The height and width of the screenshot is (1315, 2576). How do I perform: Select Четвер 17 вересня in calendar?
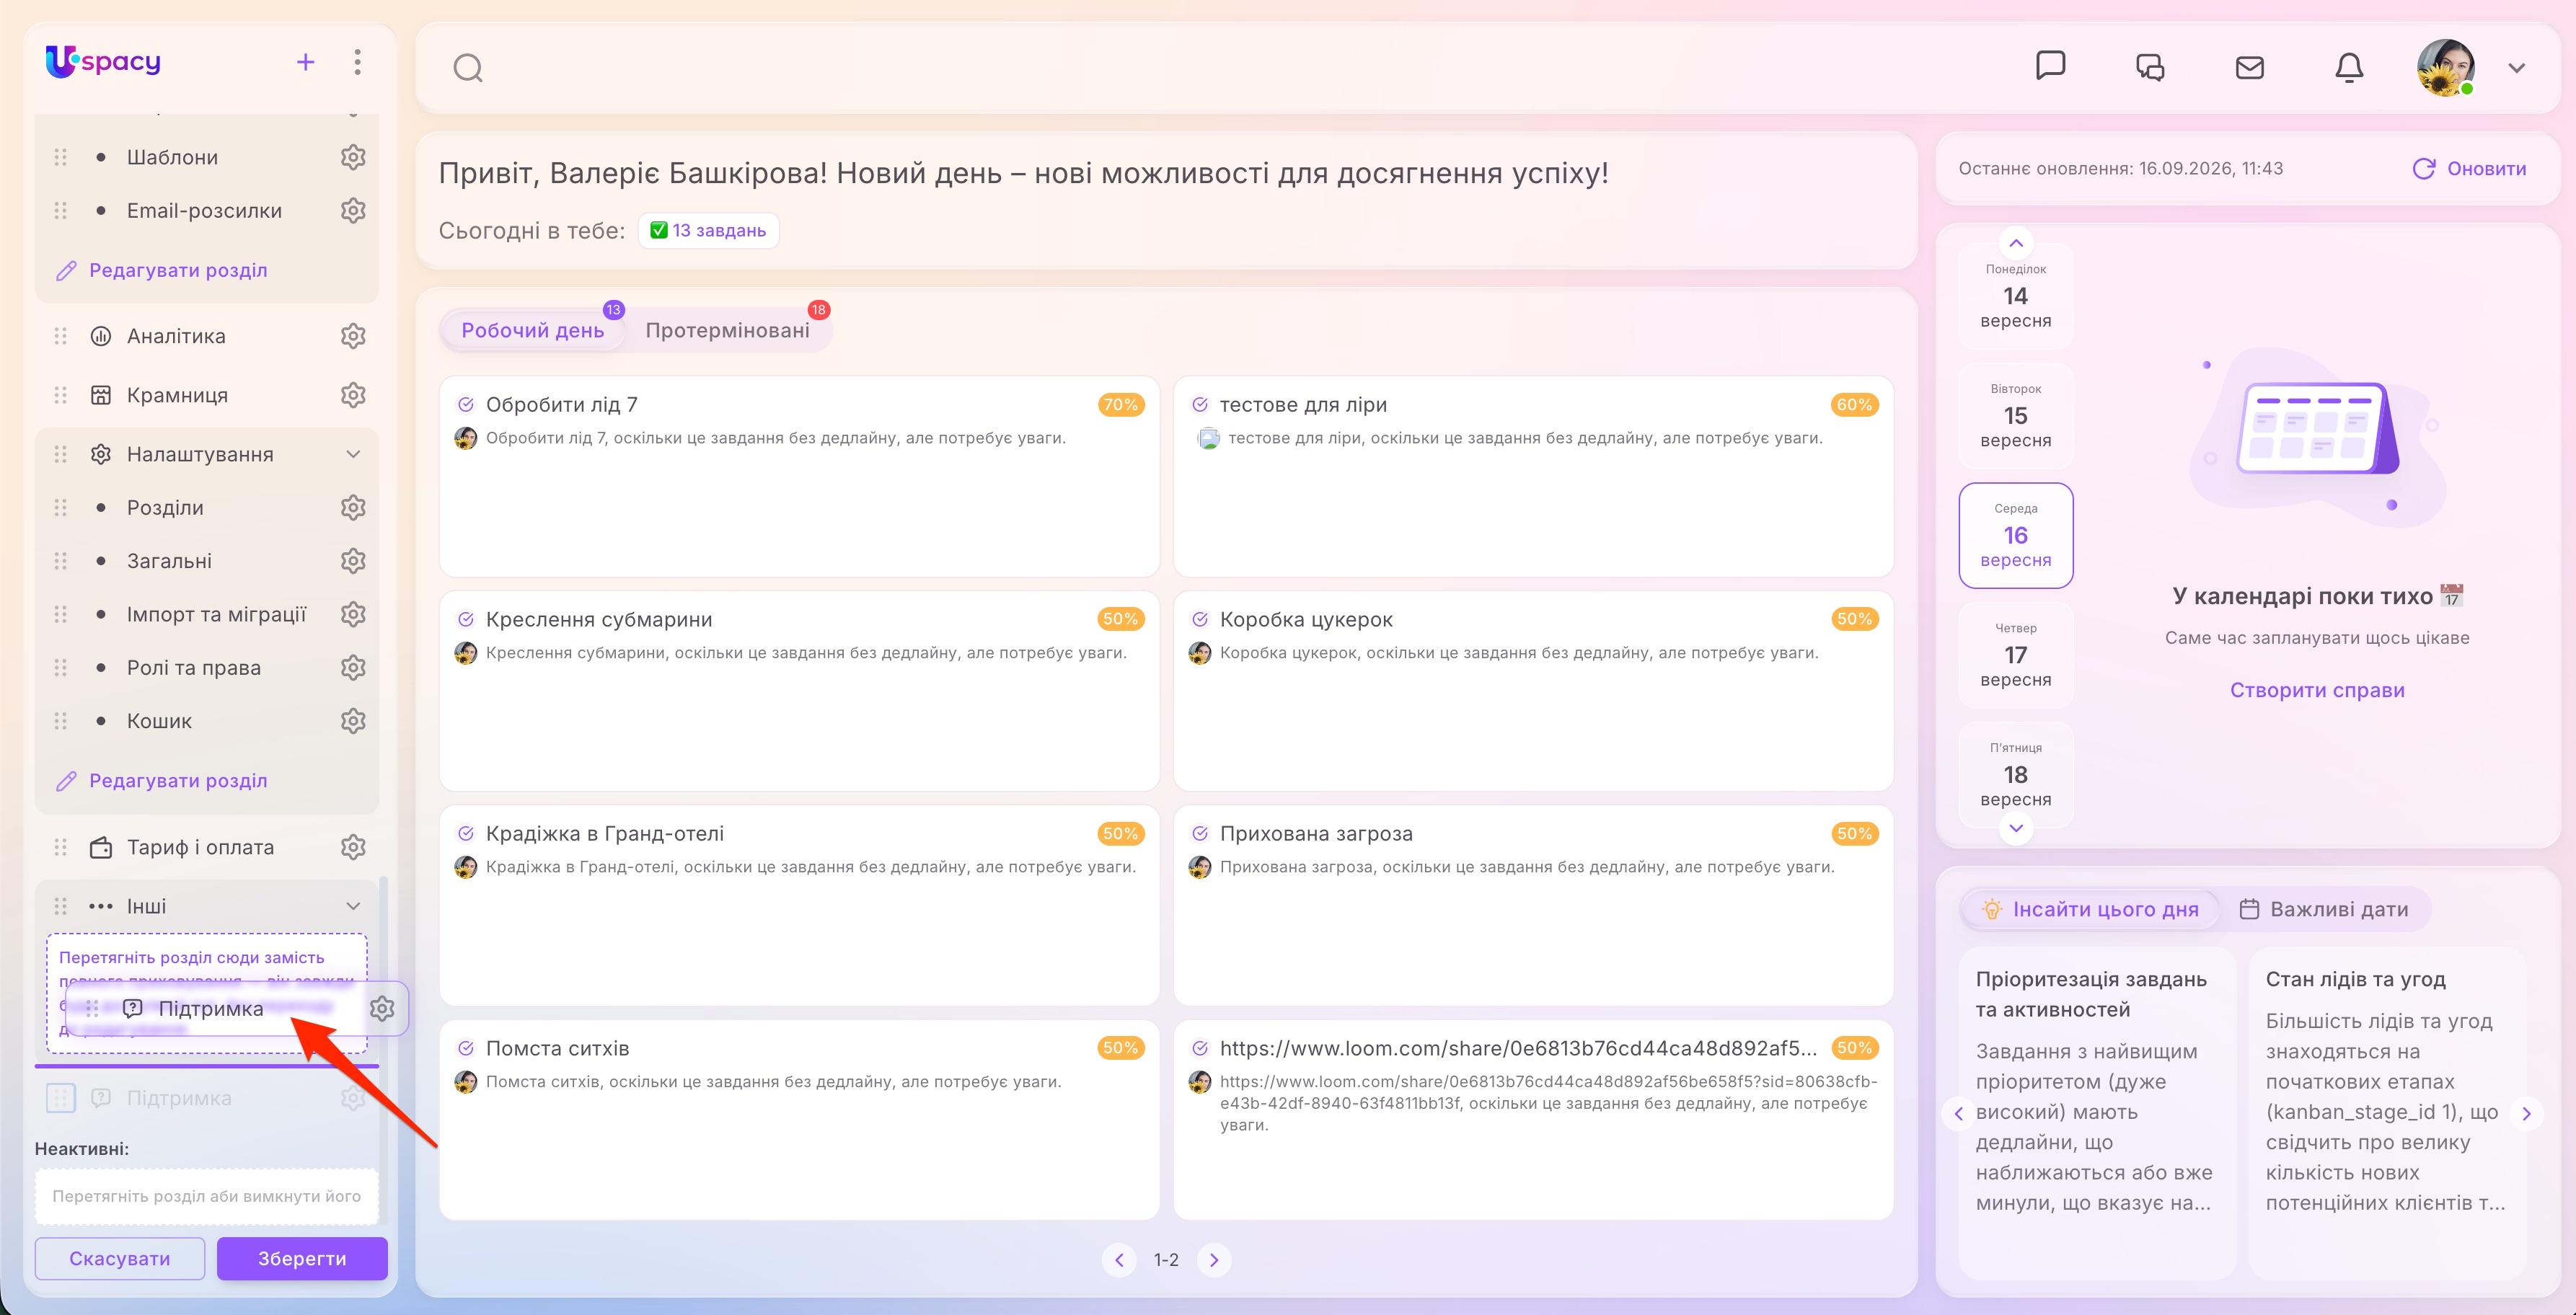point(2016,655)
